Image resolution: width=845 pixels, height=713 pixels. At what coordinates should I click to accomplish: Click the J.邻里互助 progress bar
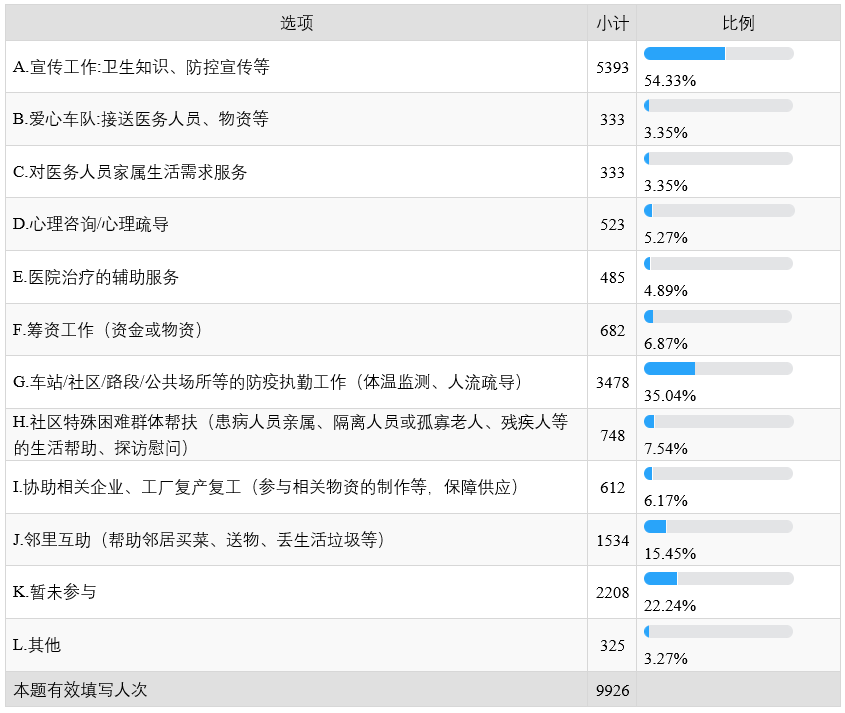pos(718,526)
